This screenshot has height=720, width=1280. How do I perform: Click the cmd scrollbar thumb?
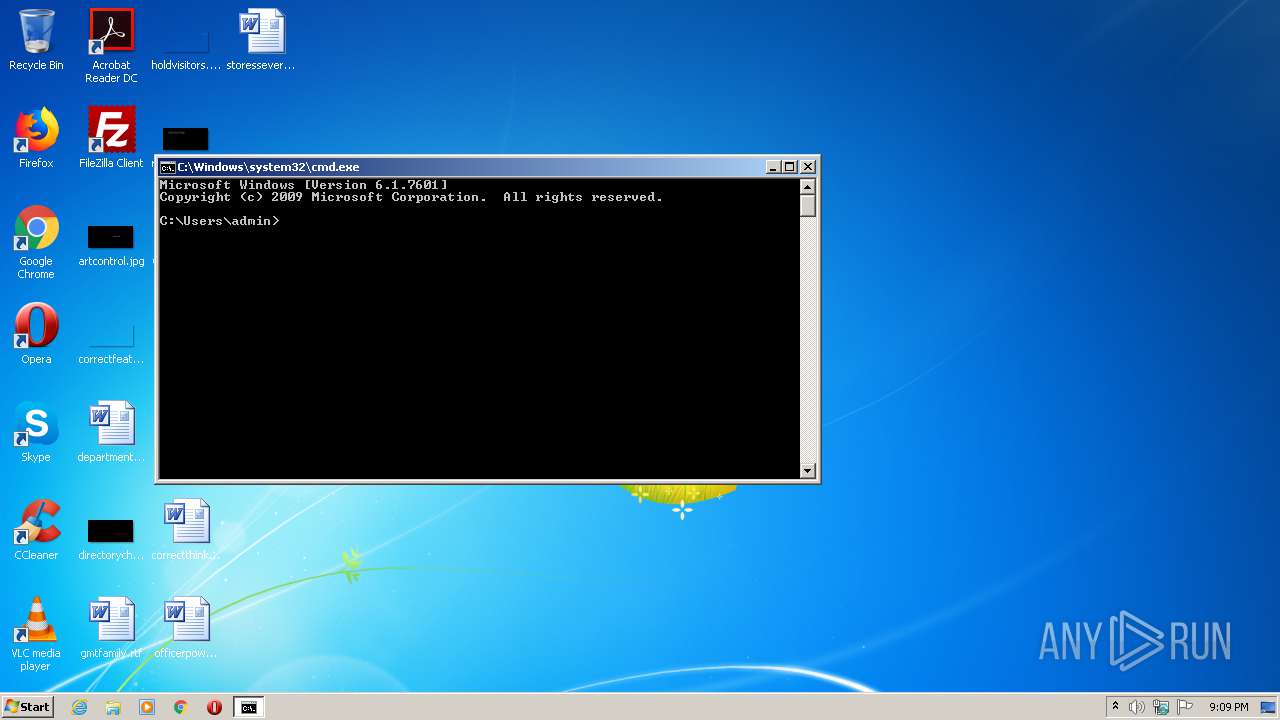[x=808, y=205]
